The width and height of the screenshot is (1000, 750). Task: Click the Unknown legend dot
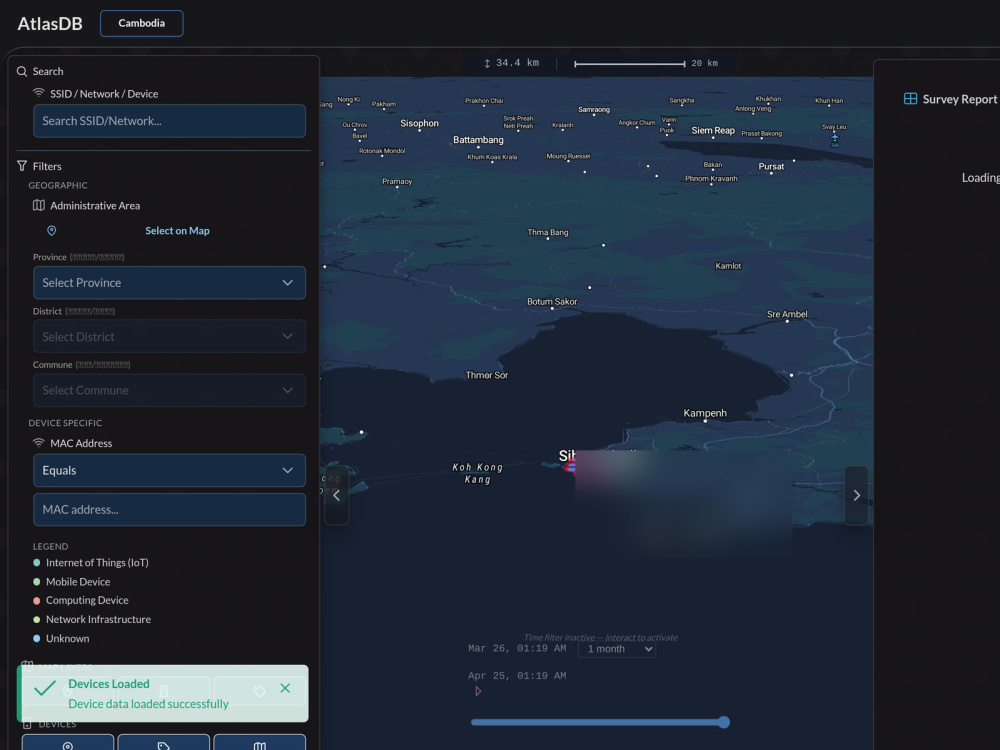click(36, 638)
